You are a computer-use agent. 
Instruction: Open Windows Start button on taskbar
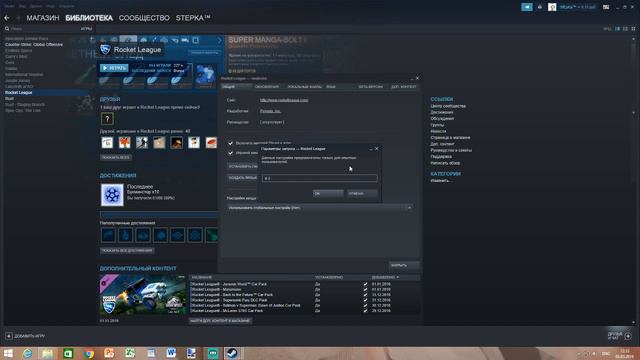(x=8, y=353)
